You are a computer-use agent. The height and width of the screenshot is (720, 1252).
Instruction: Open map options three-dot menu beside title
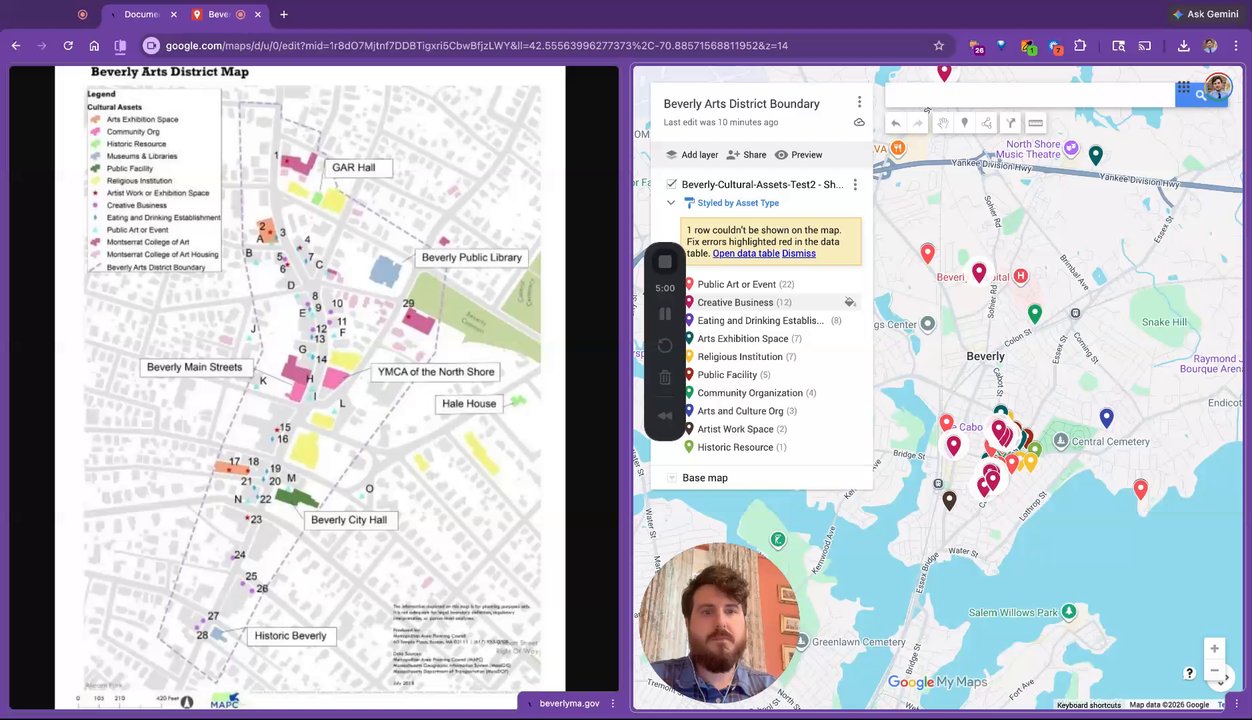859,103
